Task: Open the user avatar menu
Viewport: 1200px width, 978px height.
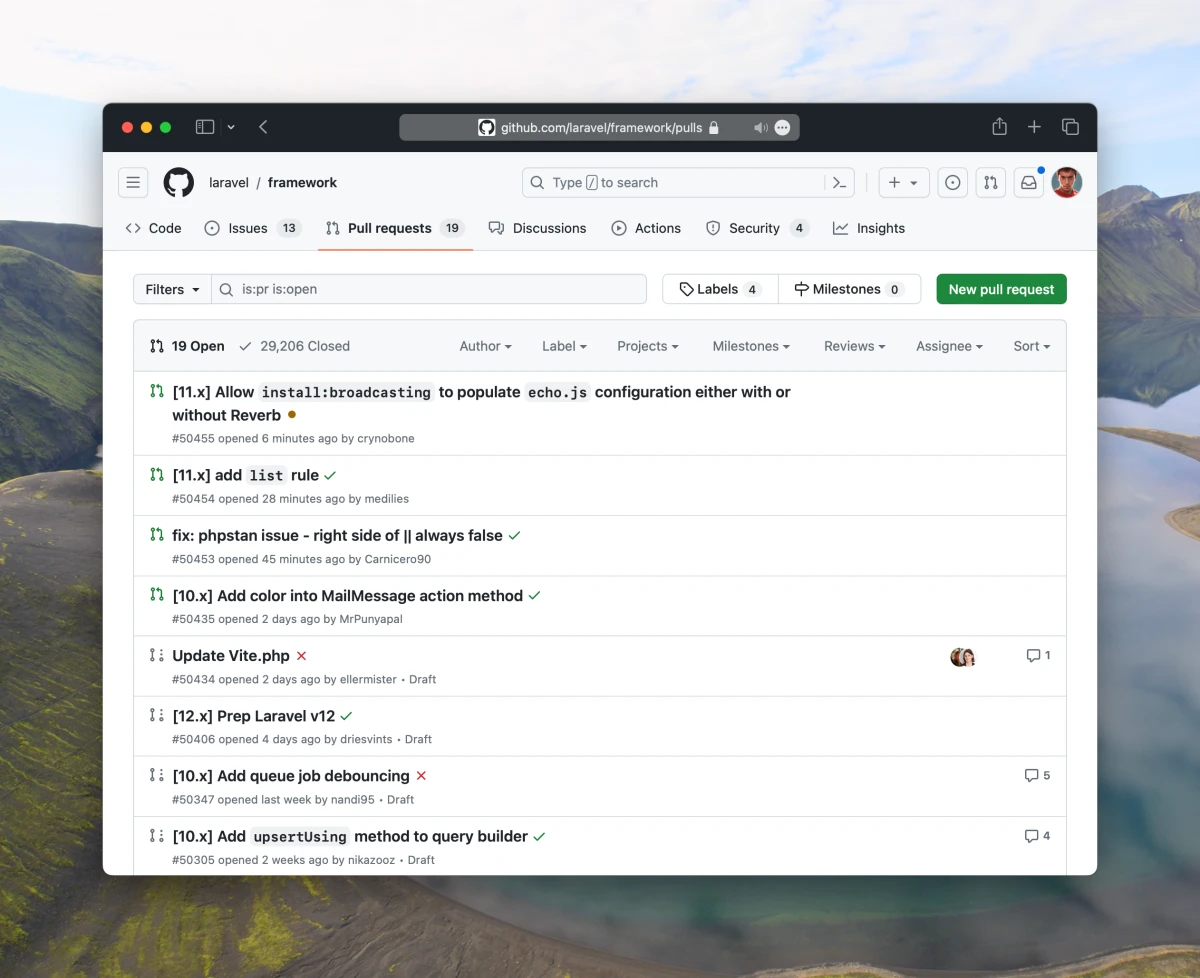Action: tap(1067, 183)
